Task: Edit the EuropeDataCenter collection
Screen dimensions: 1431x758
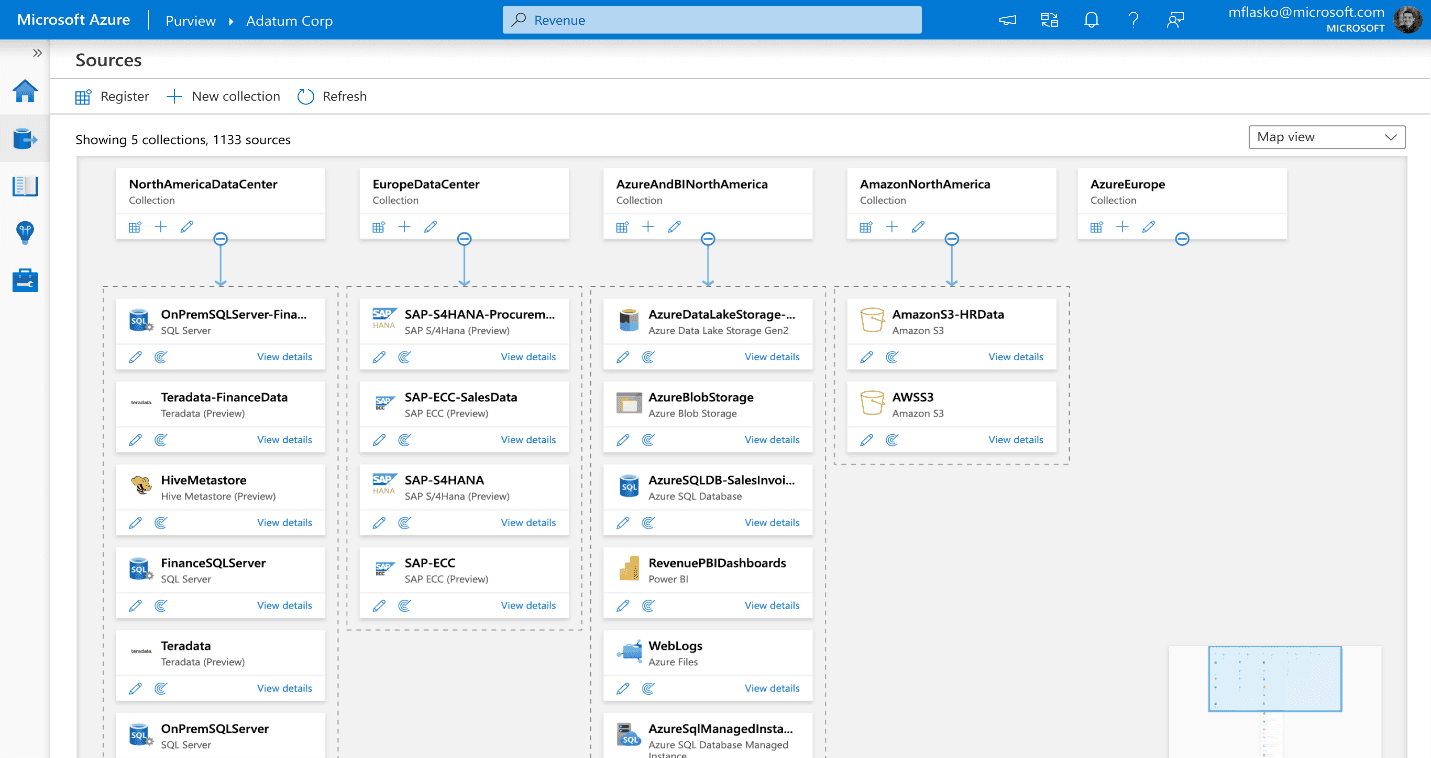Action: pyautogui.click(x=431, y=227)
